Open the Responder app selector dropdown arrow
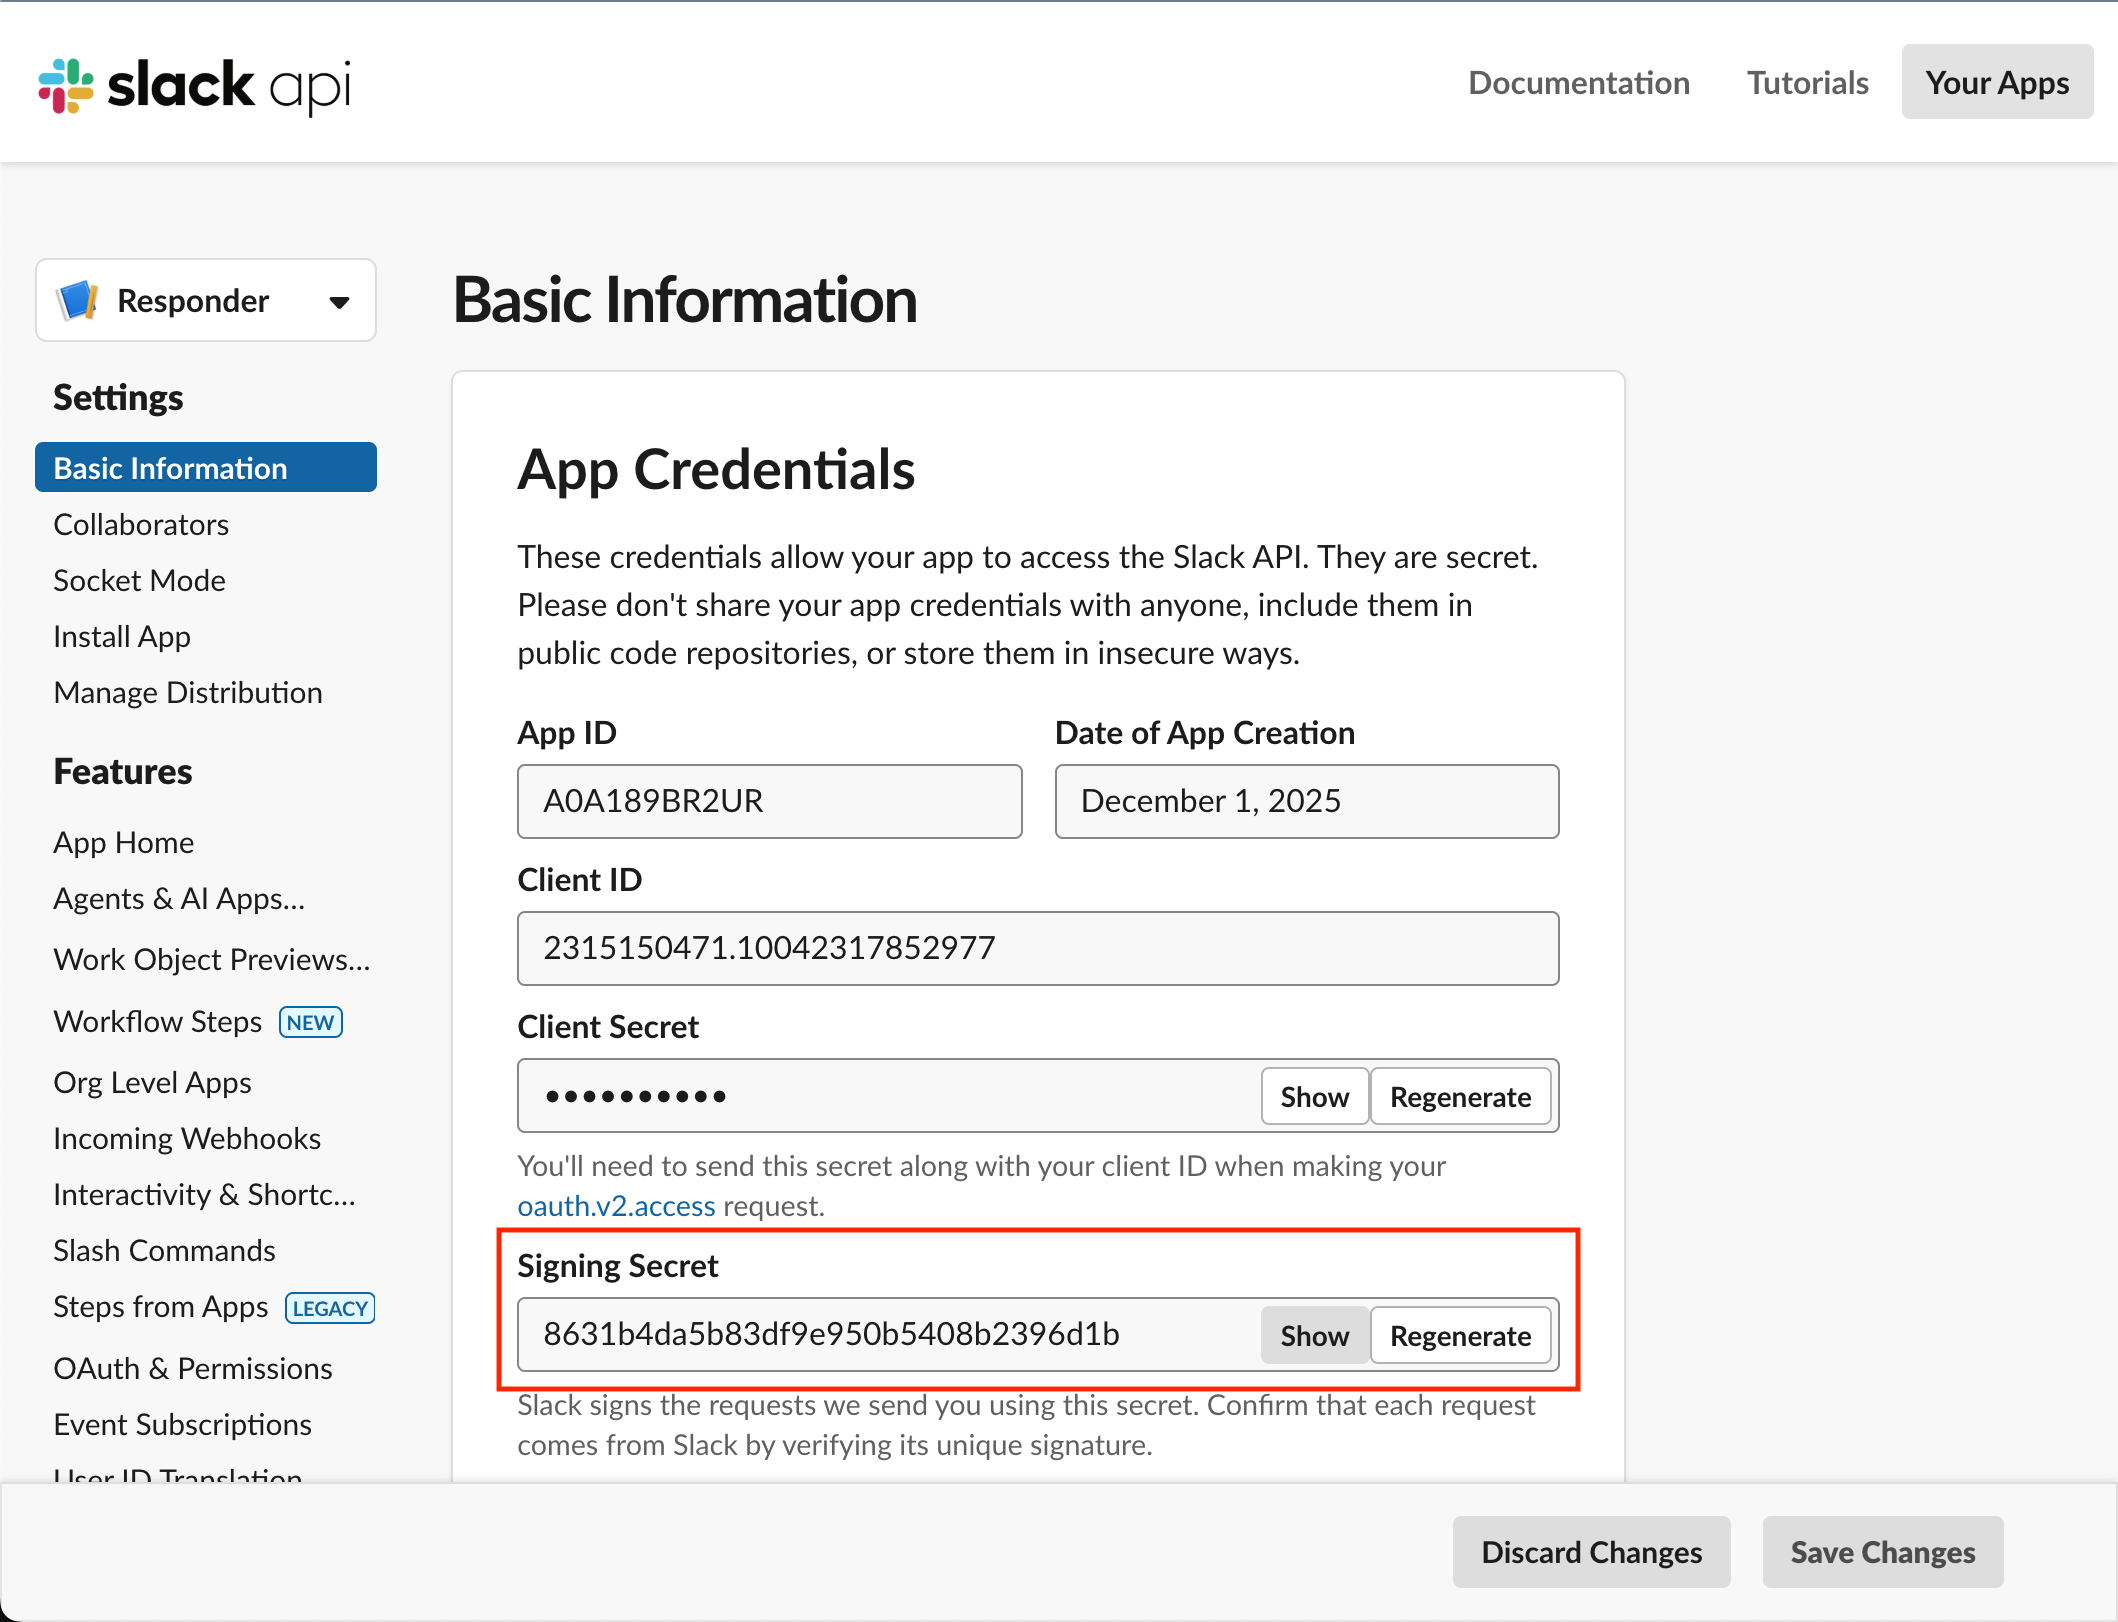 pyautogui.click(x=340, y=302)
